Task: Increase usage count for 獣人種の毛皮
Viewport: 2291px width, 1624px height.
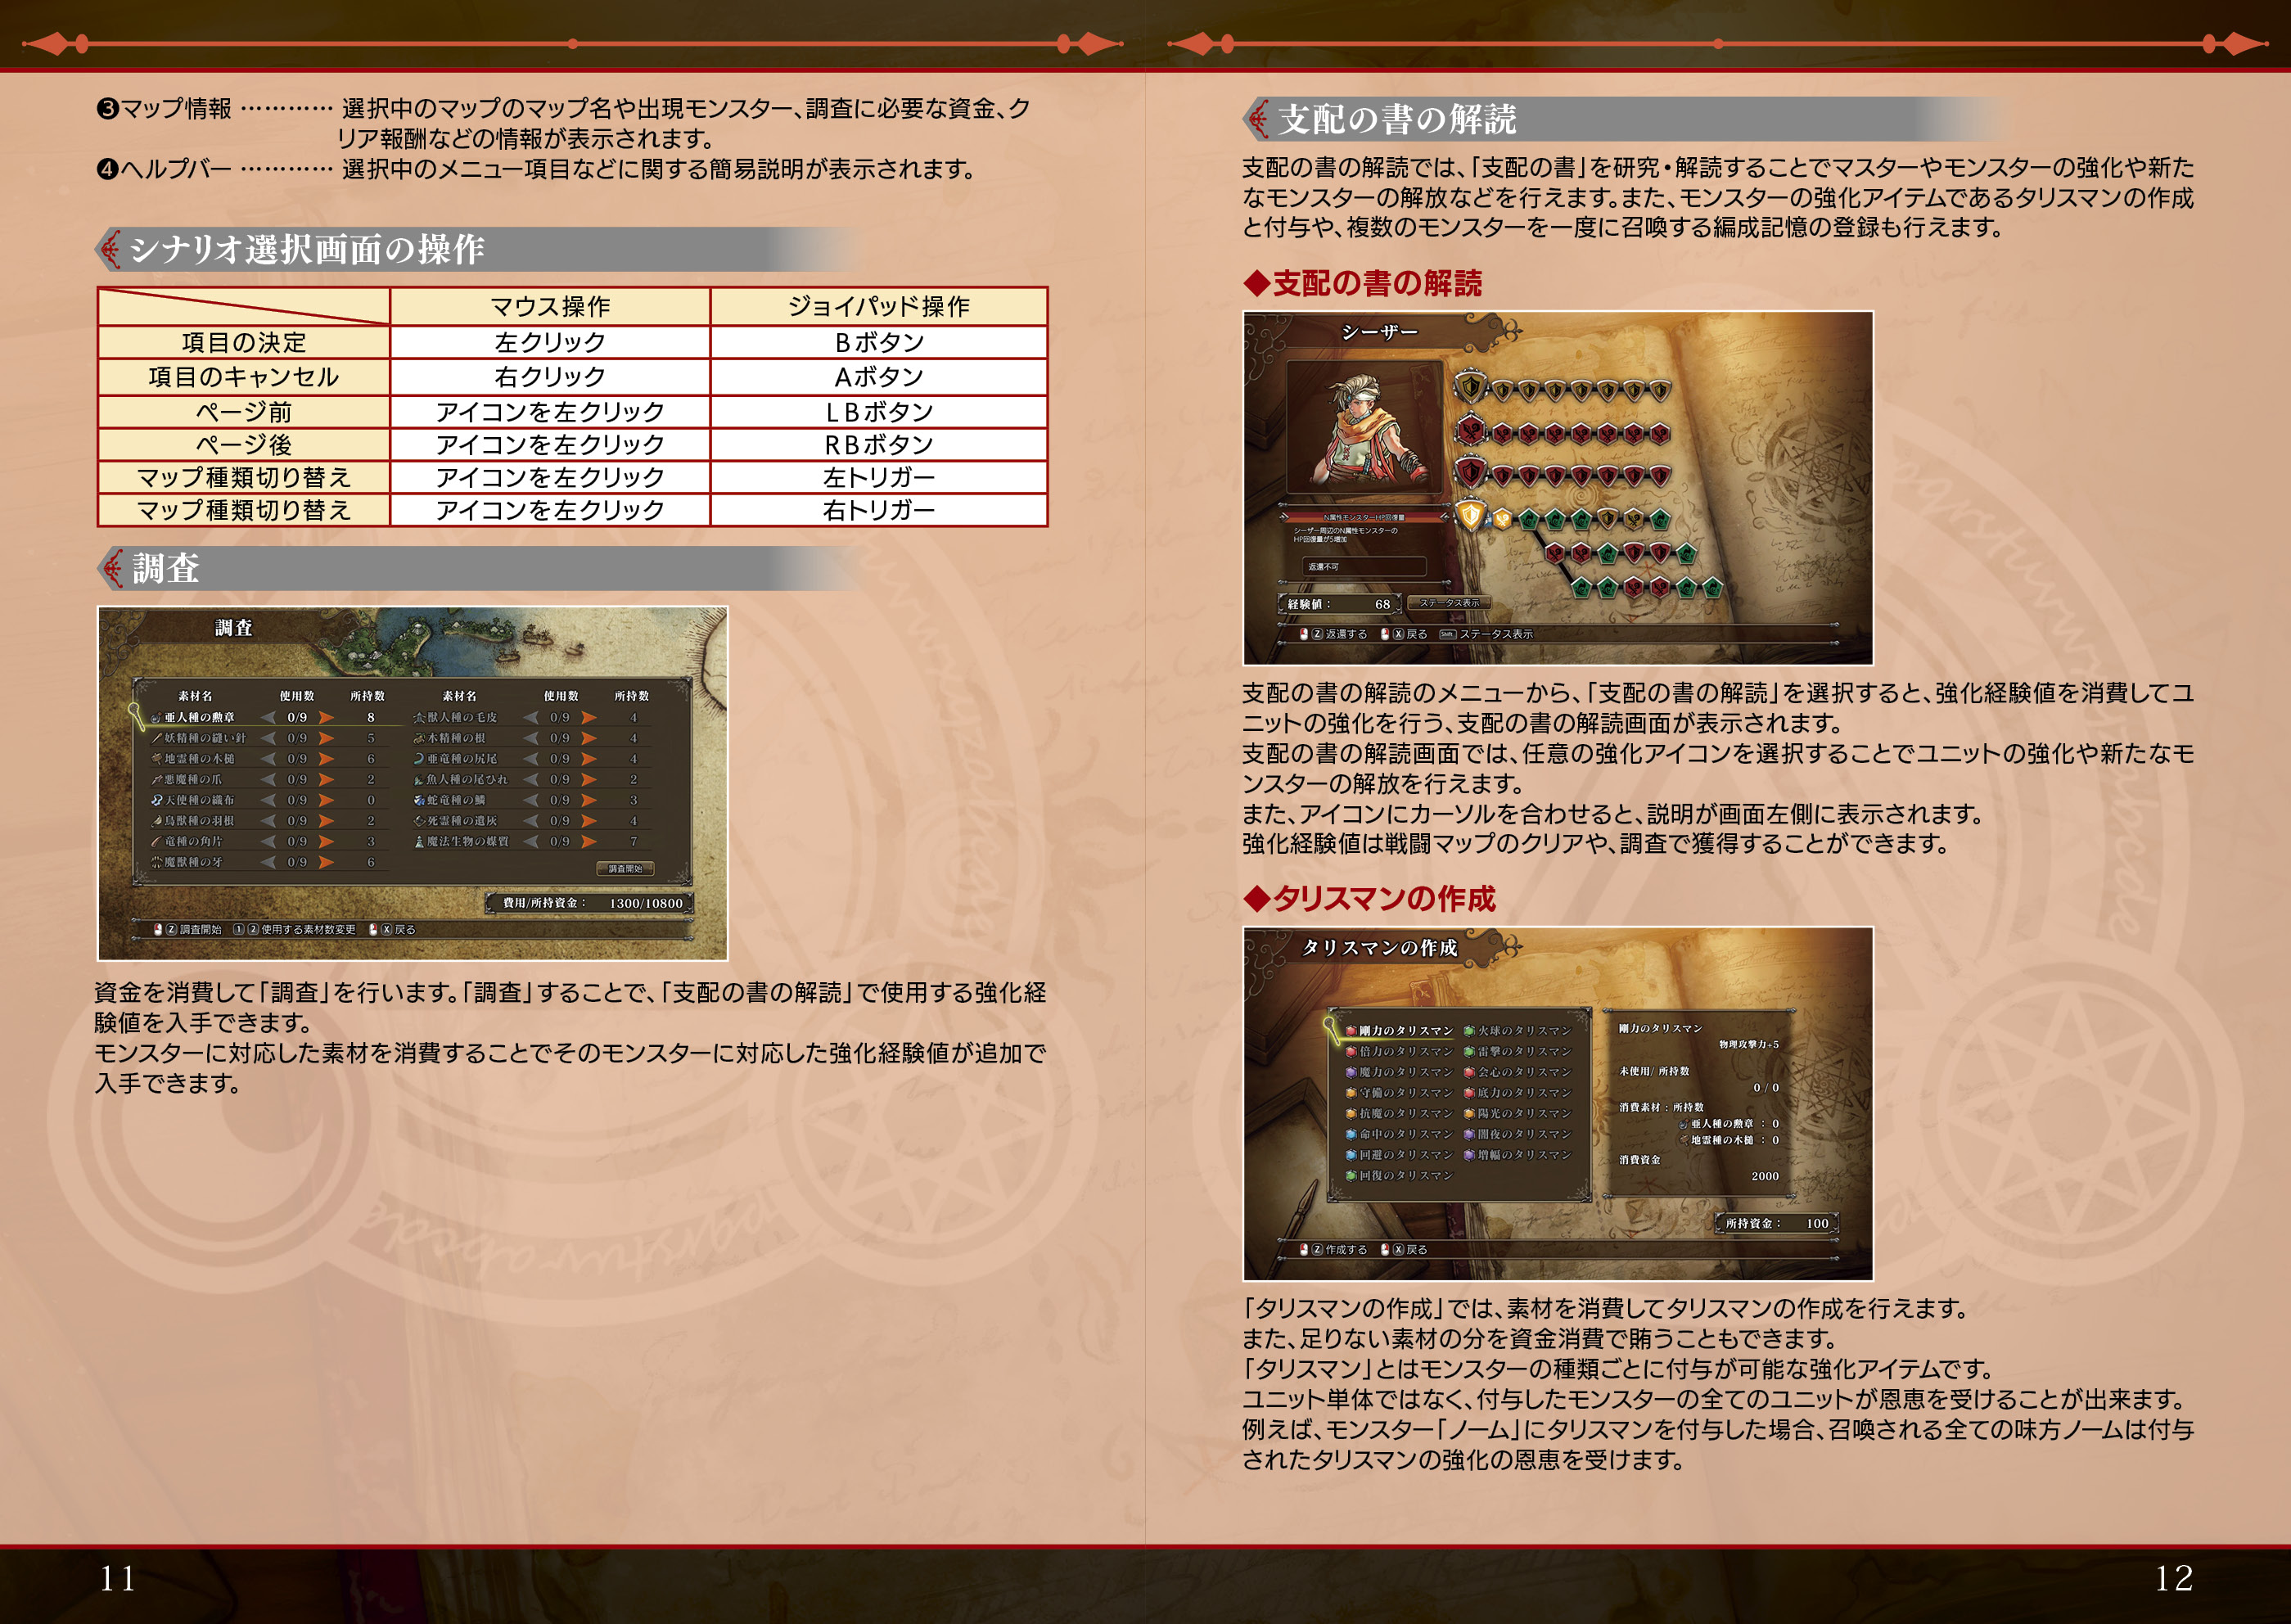Action: coord(589,718)
